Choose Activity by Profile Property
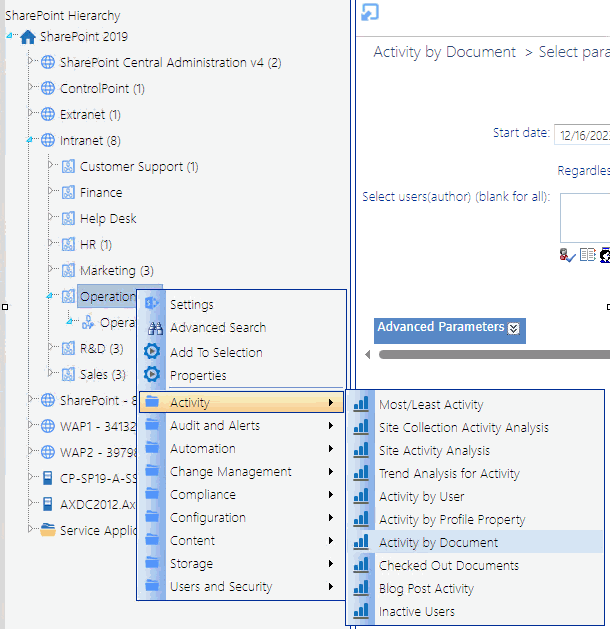The image size is (610, 629). click(476, 519)
